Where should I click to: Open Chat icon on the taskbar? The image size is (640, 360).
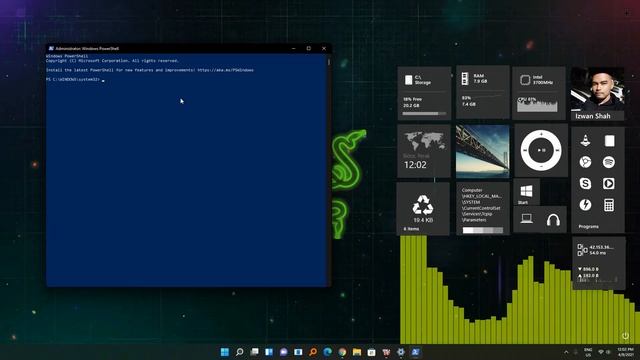click(284, 352)
